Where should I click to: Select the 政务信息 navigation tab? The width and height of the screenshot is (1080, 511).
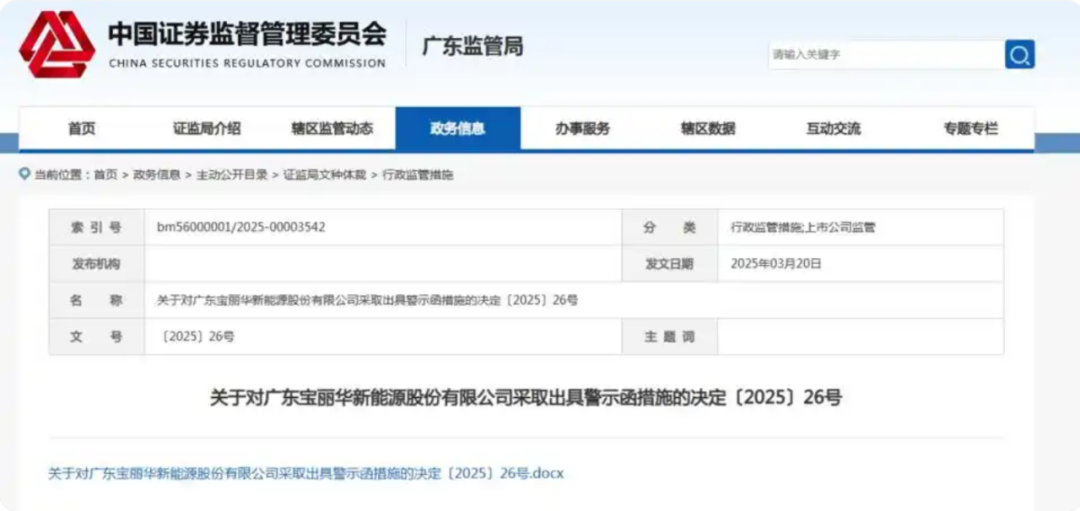(457, 128)
